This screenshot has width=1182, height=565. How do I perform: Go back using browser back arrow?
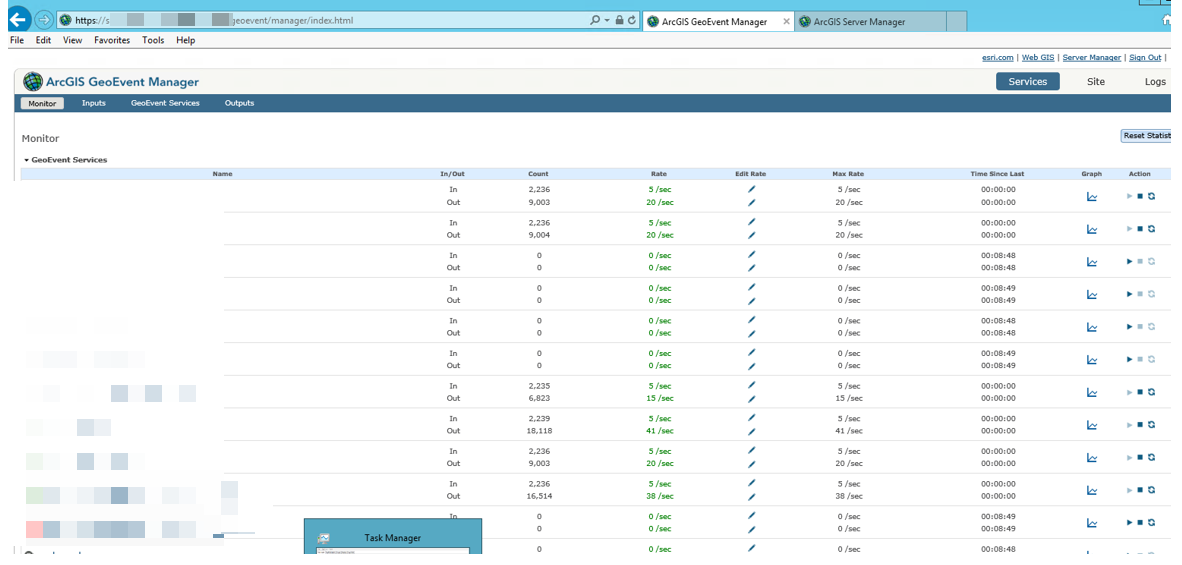pos(17,19)
